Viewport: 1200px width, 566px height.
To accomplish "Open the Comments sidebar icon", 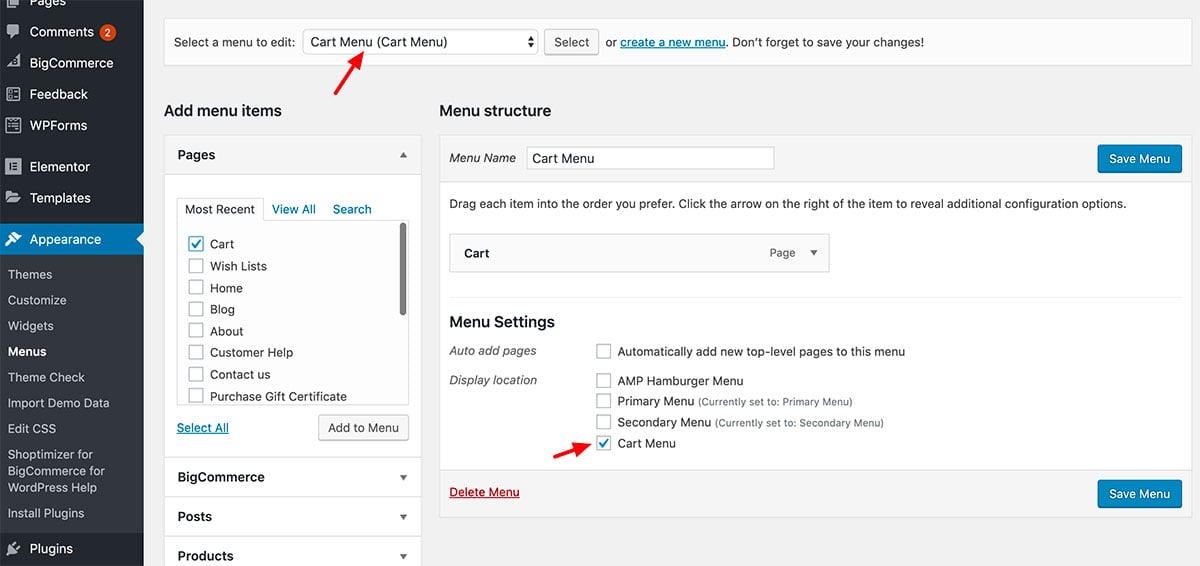I will coord(13,32).
